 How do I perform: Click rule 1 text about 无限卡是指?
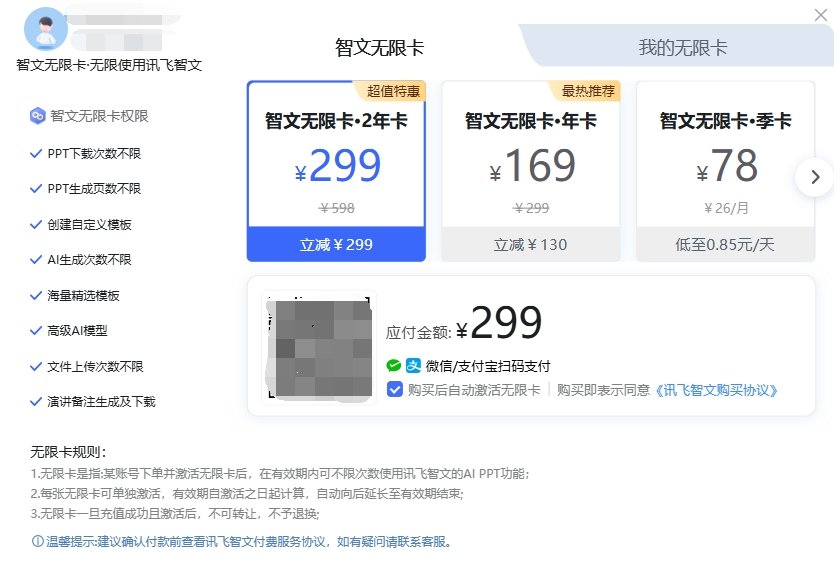coord(280,473)
